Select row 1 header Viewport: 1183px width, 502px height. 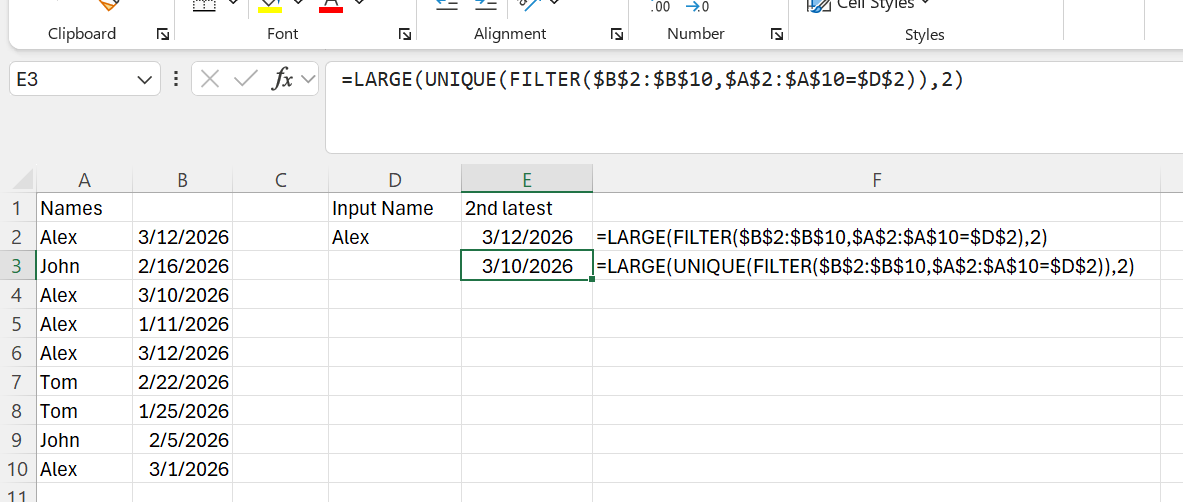[18, 208]
